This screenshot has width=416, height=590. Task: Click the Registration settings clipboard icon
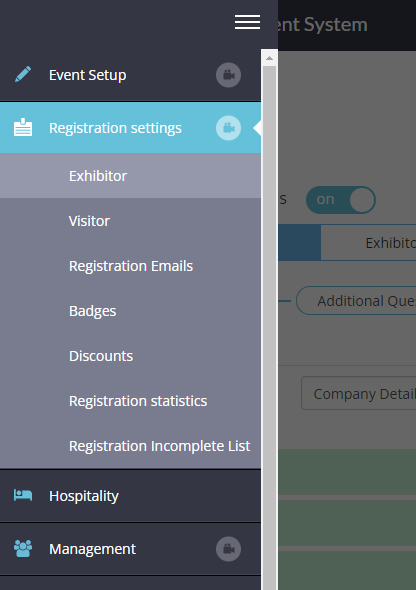(23, 127)
